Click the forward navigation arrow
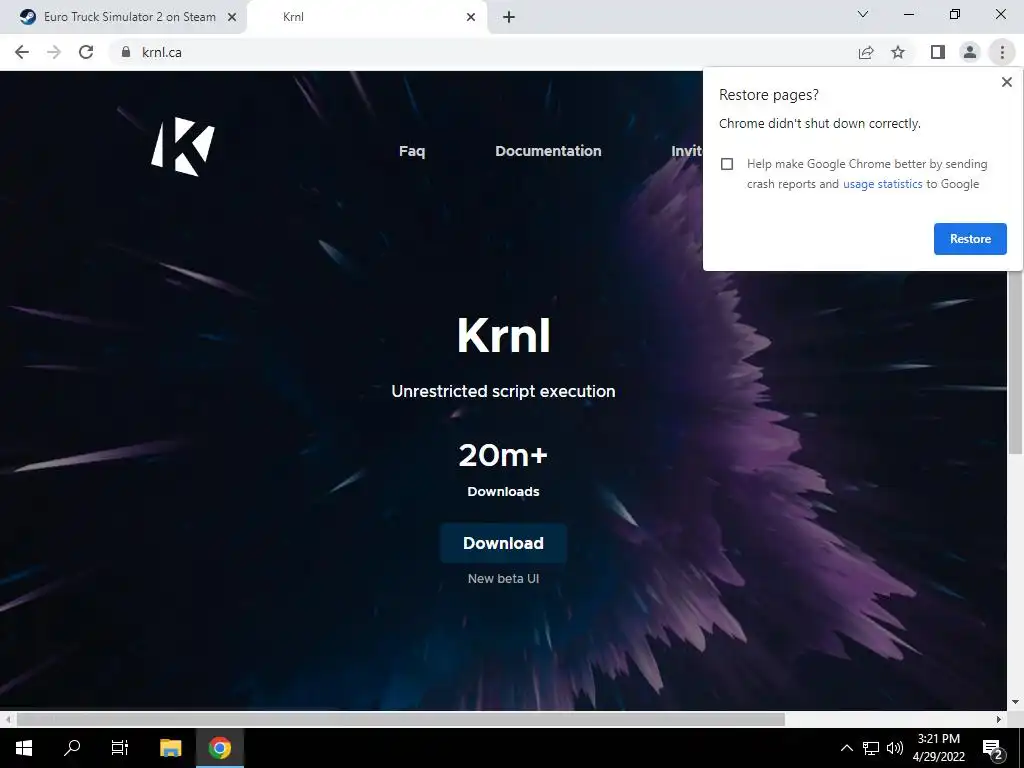 (x=54, y=52)
